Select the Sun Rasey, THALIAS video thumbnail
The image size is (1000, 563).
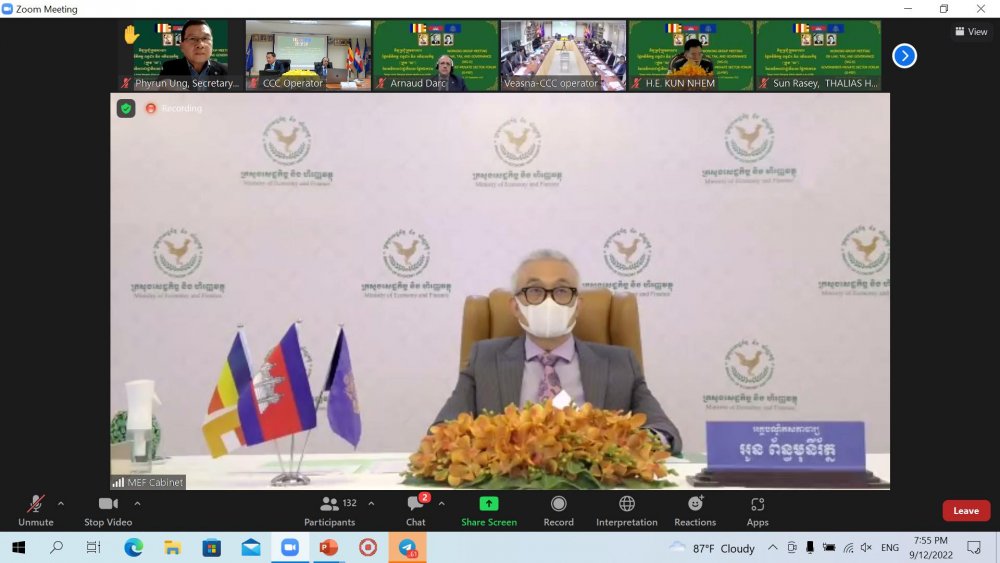pyautogui.click(x=819, y=55)
